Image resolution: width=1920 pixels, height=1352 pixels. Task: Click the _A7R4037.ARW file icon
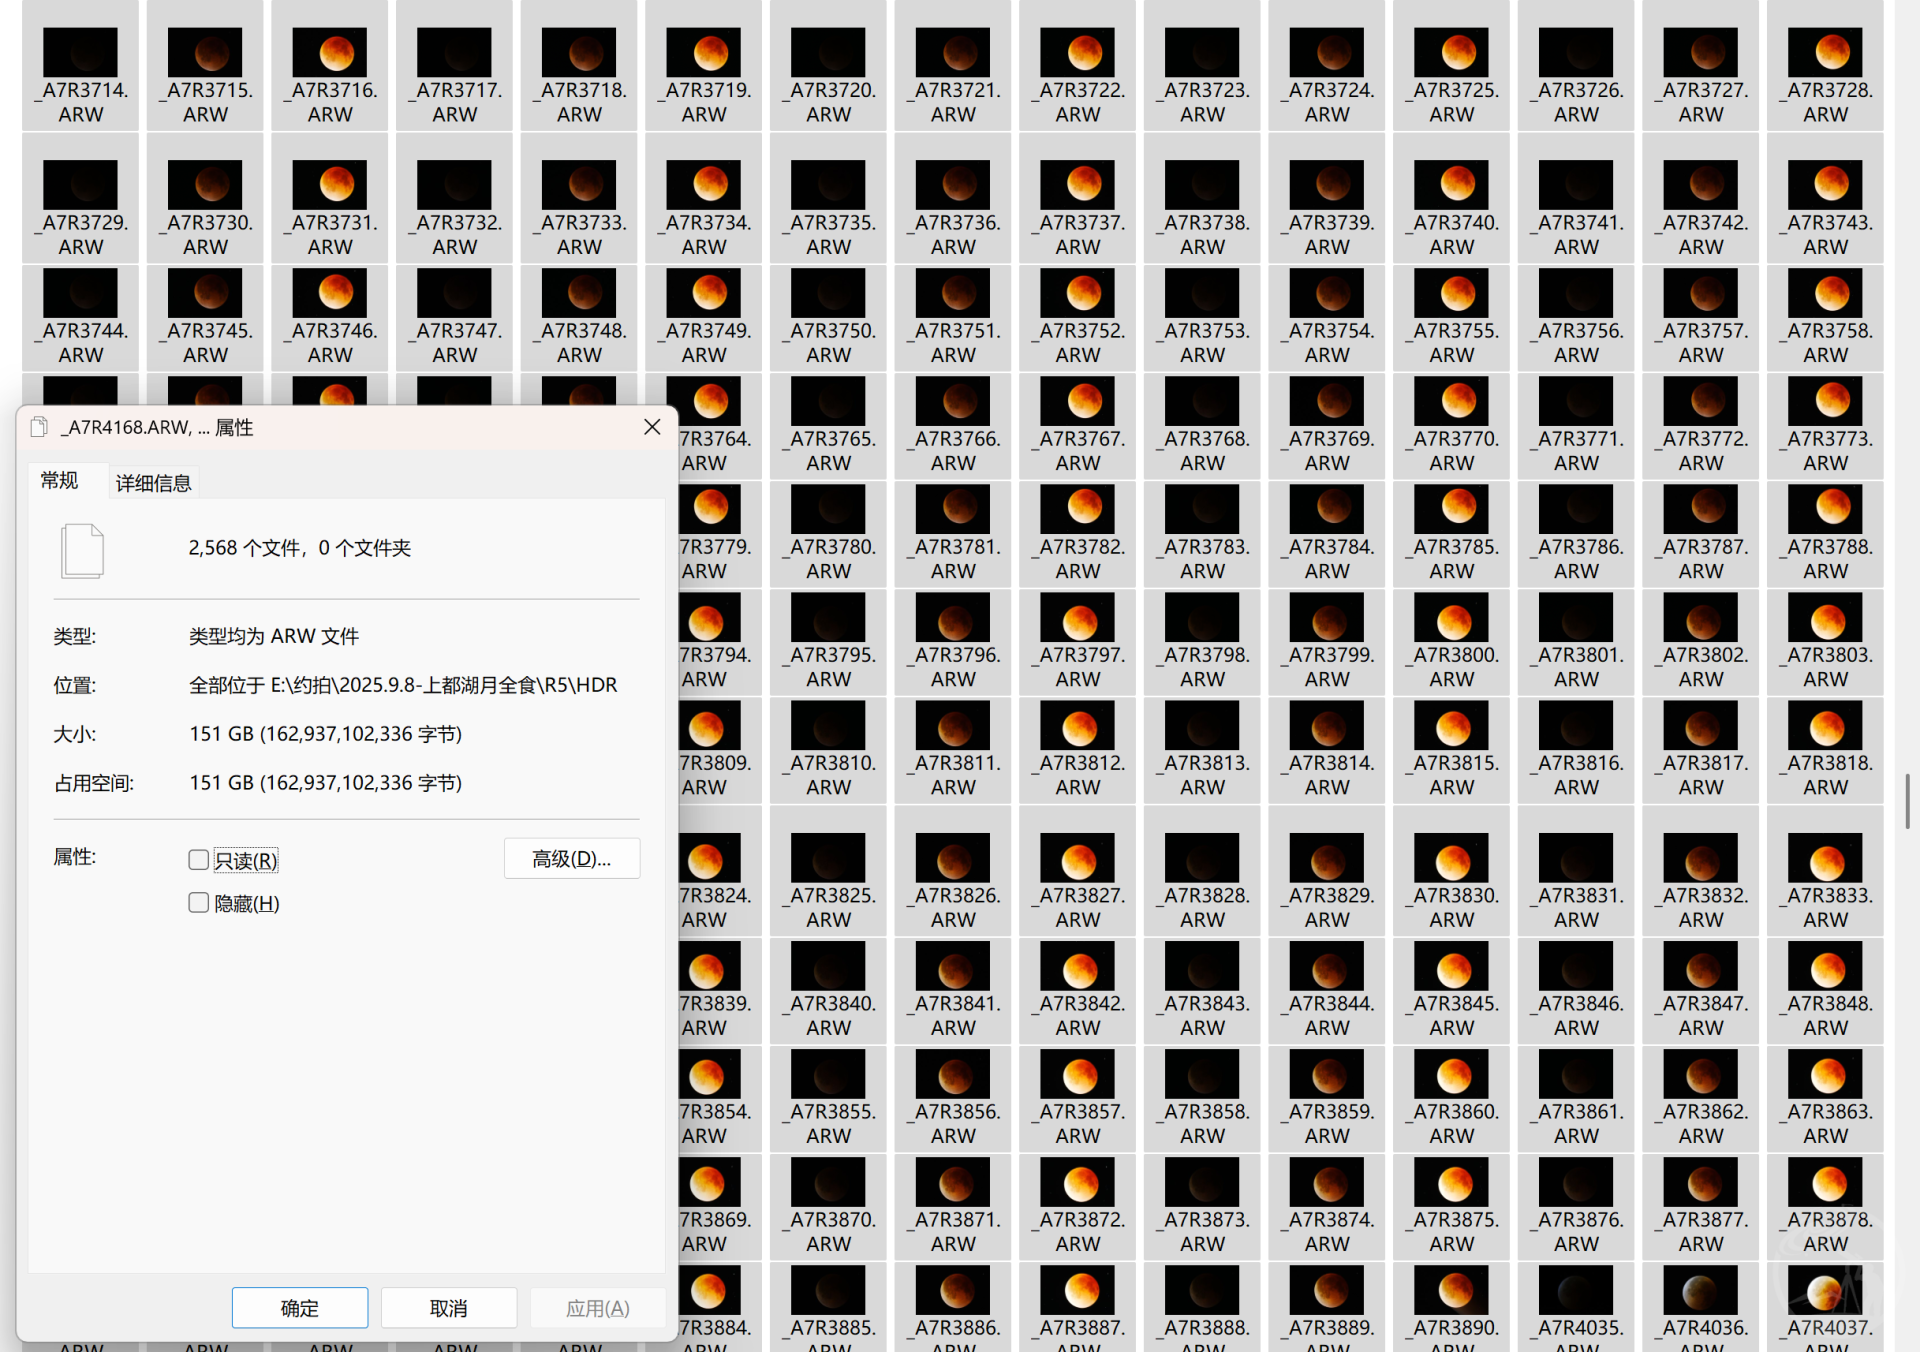[x=1825, y=1291]
